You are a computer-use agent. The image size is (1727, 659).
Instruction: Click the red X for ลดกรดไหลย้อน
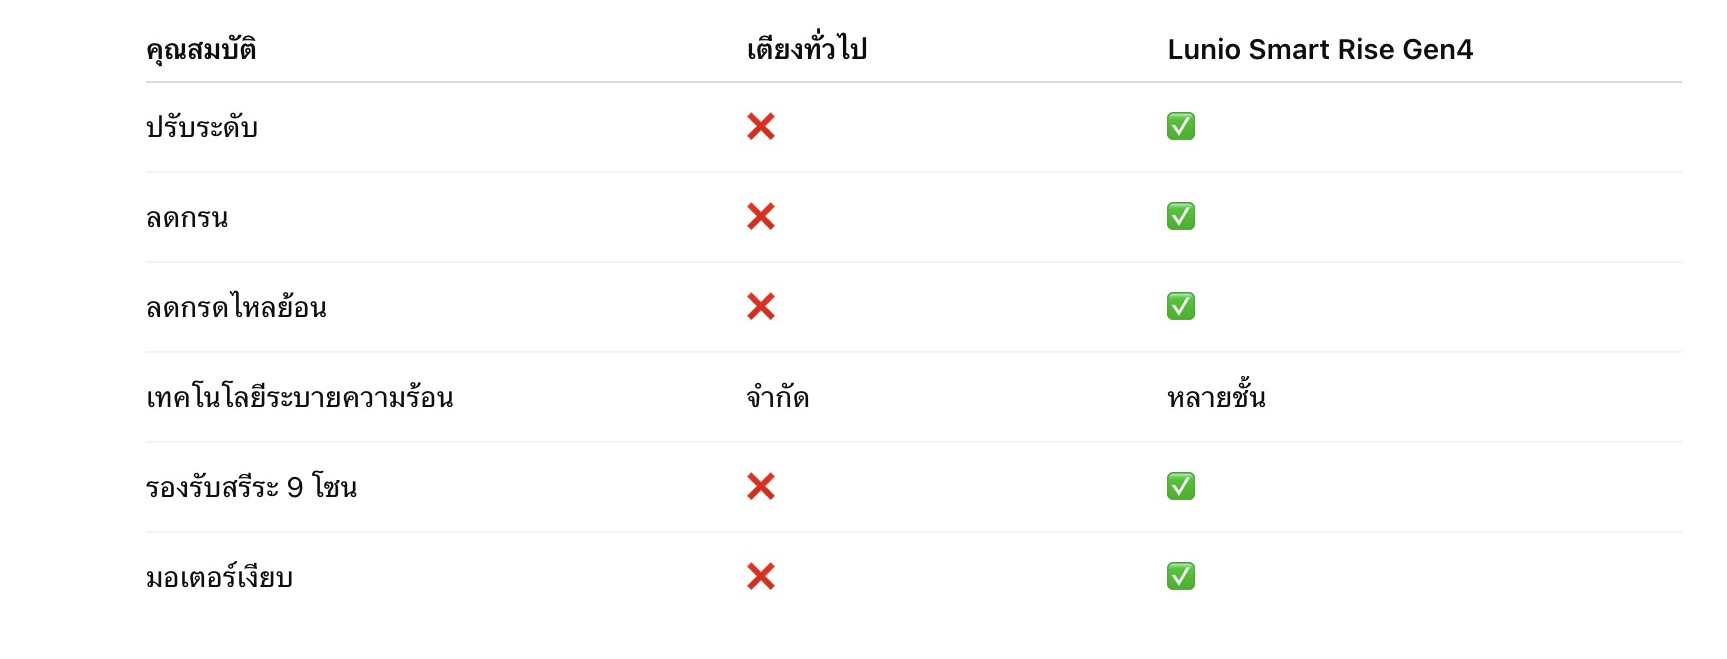(x=760, y=307)
